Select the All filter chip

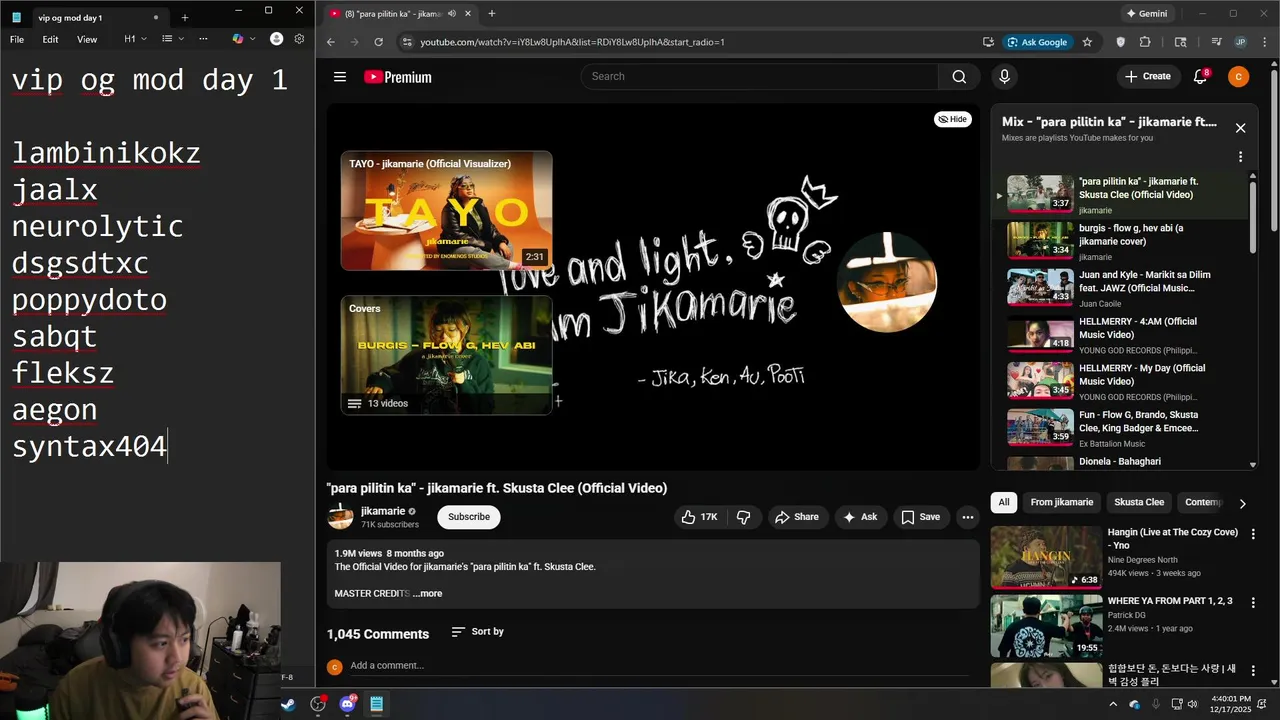point(1004,502)
